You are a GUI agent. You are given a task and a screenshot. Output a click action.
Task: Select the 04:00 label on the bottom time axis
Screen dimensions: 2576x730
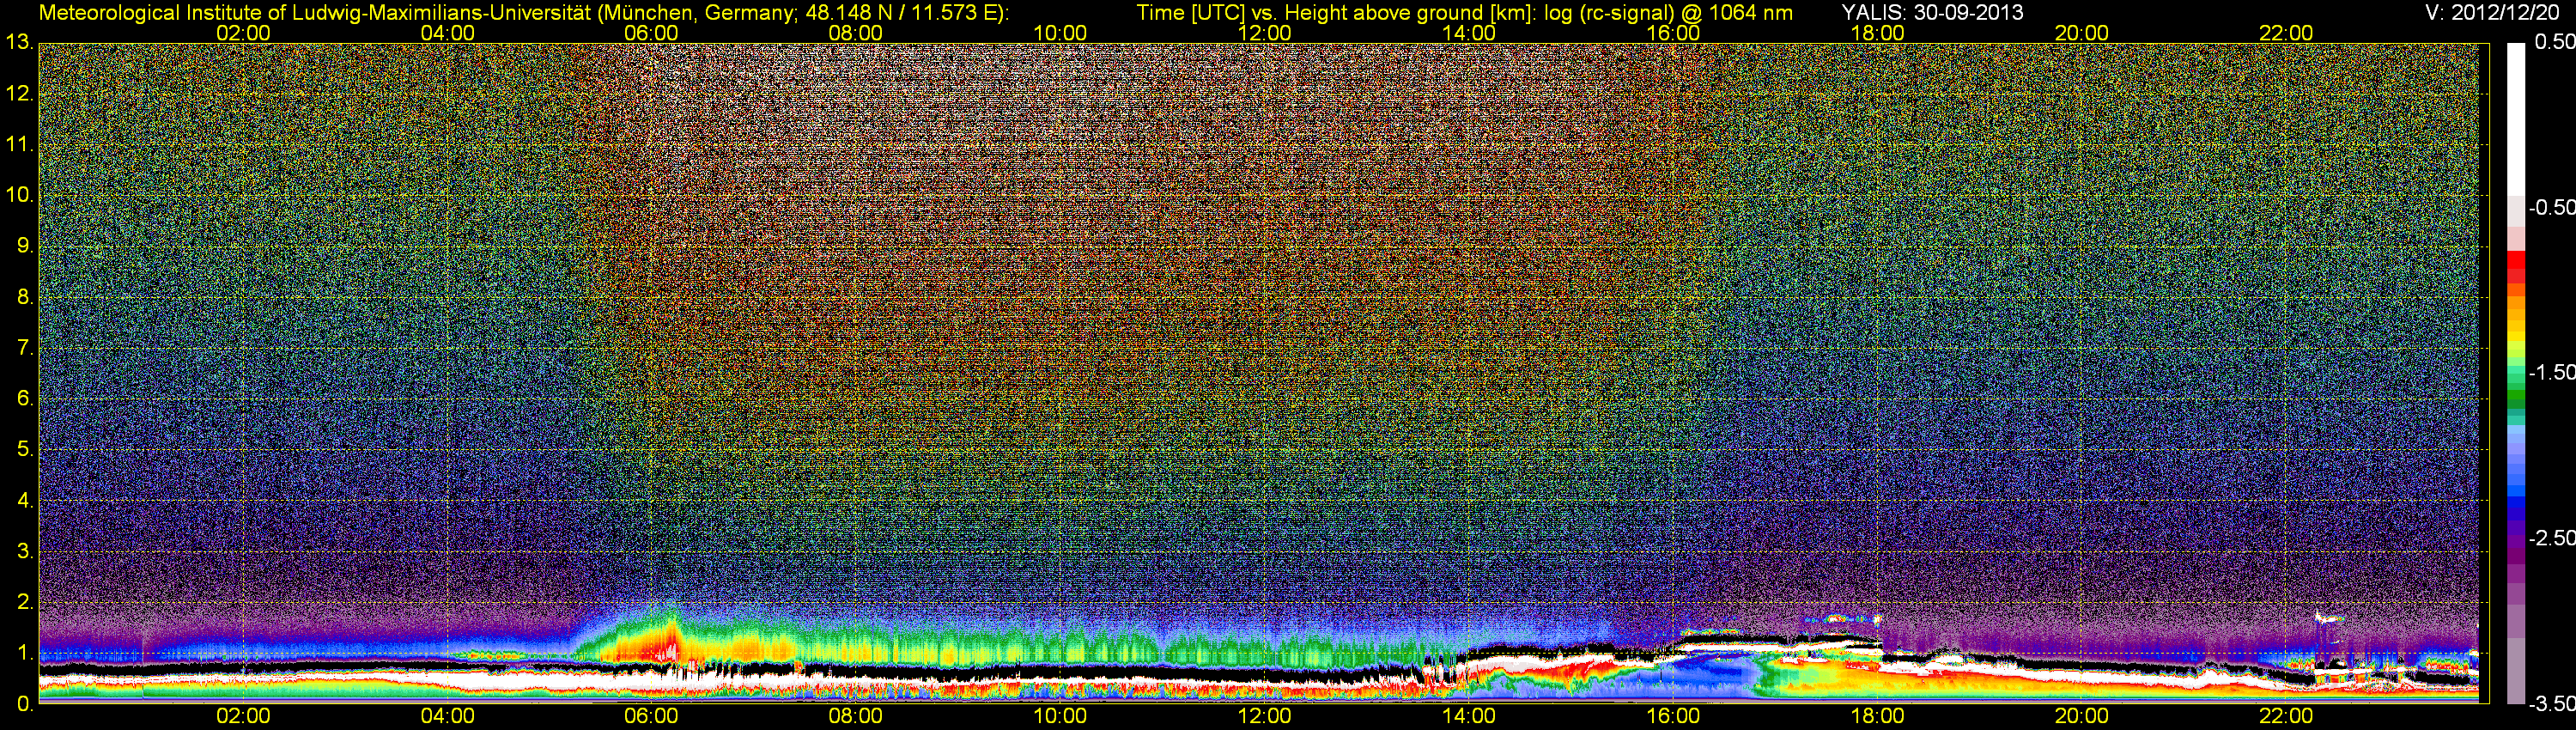coord(447,716)
